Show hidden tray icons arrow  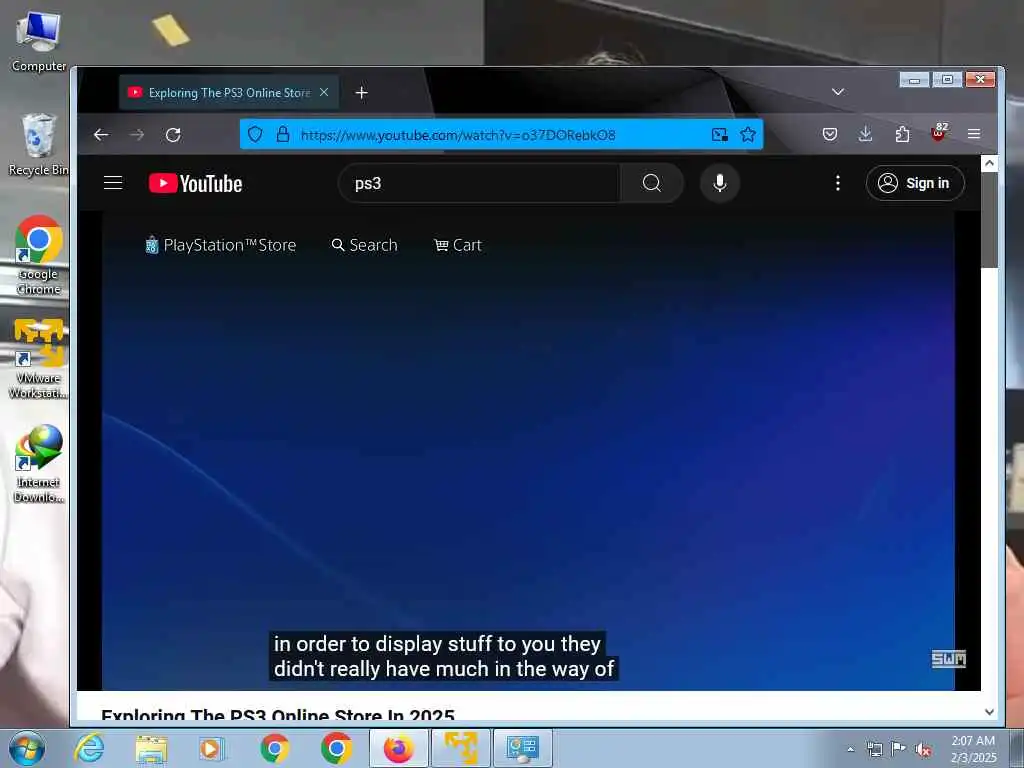click(x=850, y=749)
